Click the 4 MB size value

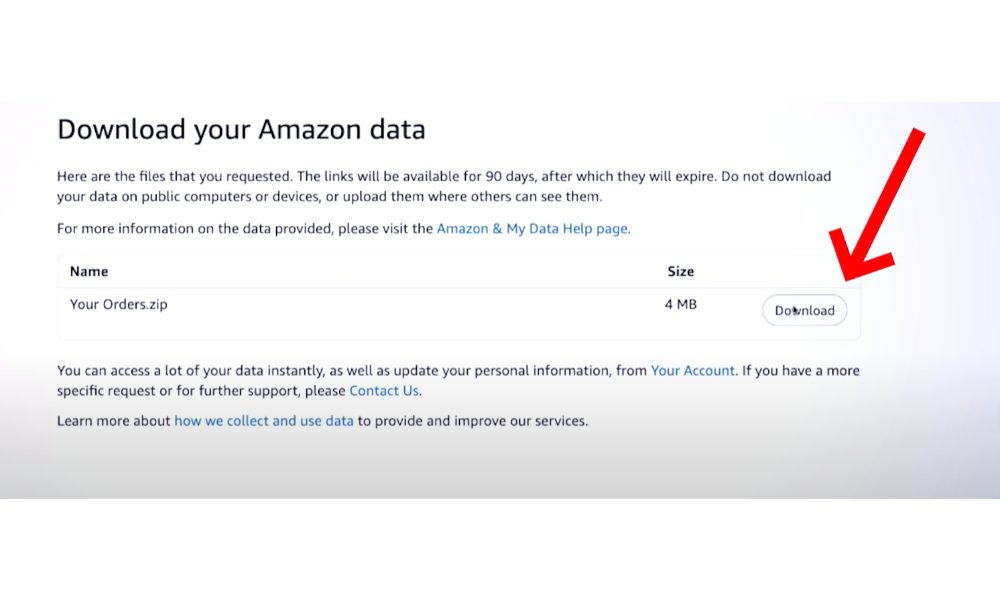click(682, 304)
